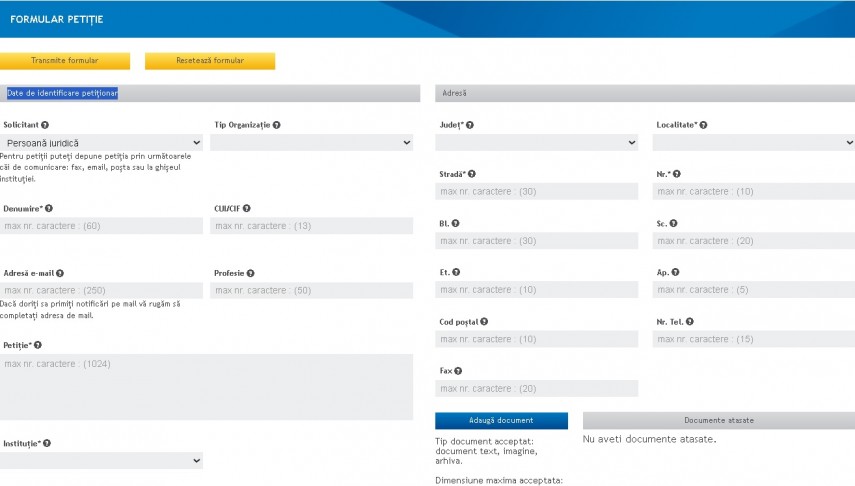Click the help icon next to Județ

coord(469,125)
